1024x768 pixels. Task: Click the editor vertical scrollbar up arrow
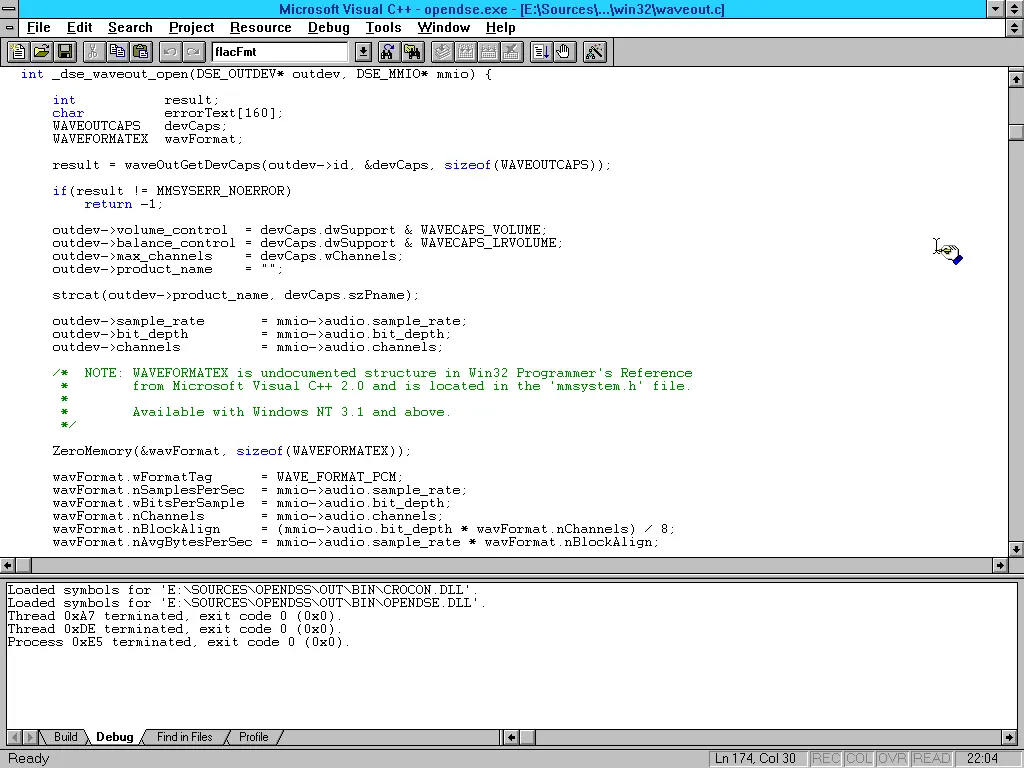point(1016,79)
